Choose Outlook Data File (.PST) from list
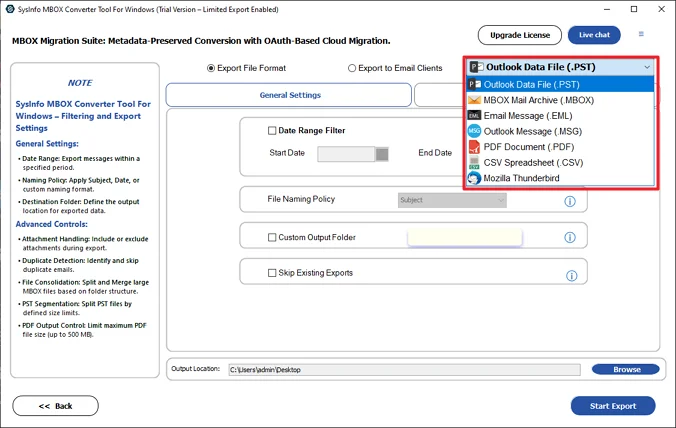Screen dimensions: 676x428 560,84
